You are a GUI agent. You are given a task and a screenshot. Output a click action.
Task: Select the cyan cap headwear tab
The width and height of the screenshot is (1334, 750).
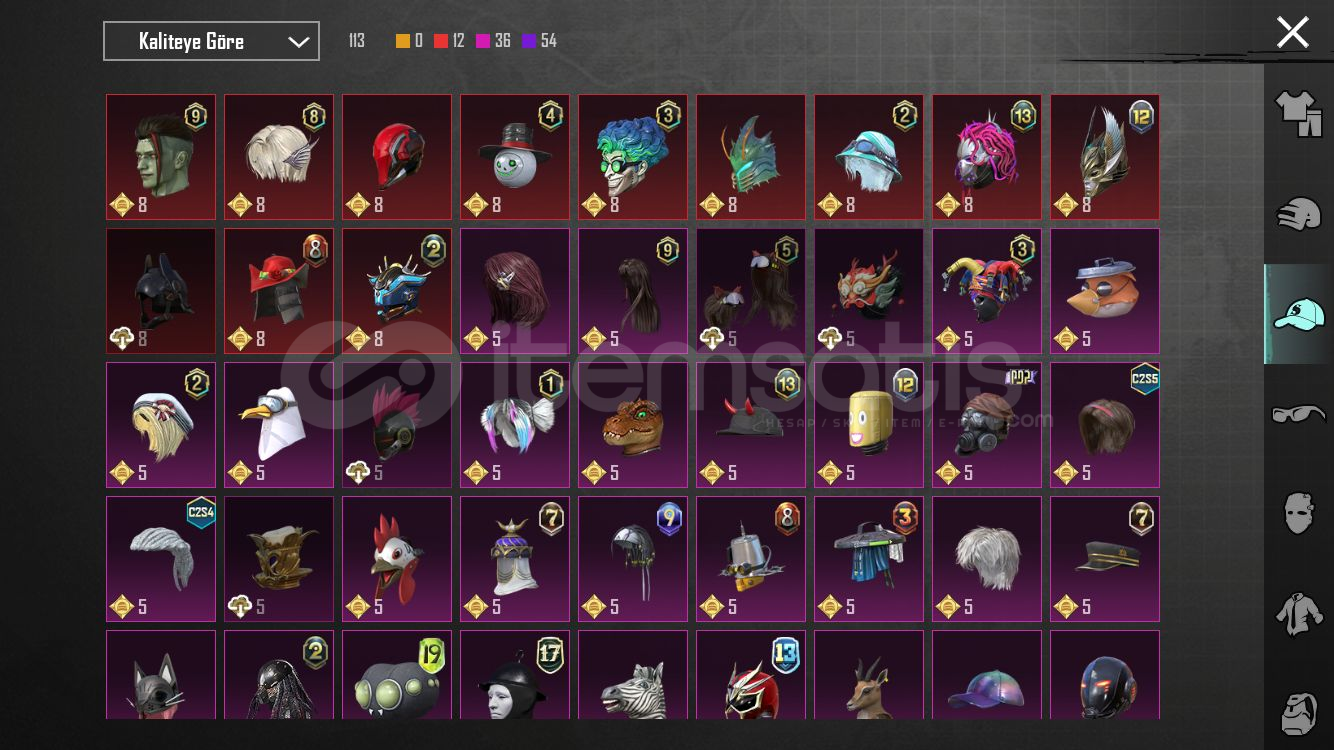(x=1299, y=314)
